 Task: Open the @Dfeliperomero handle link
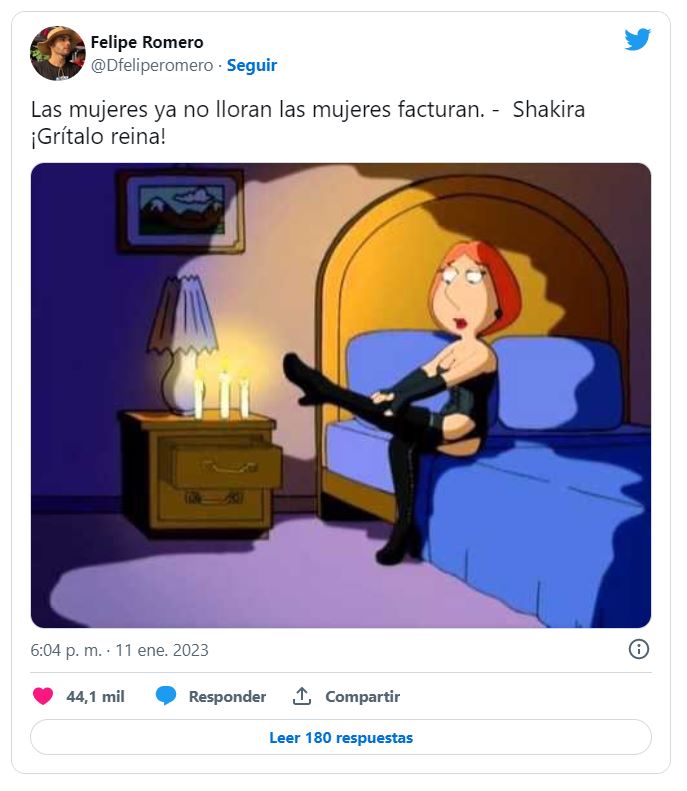click(x=152, y=65)
